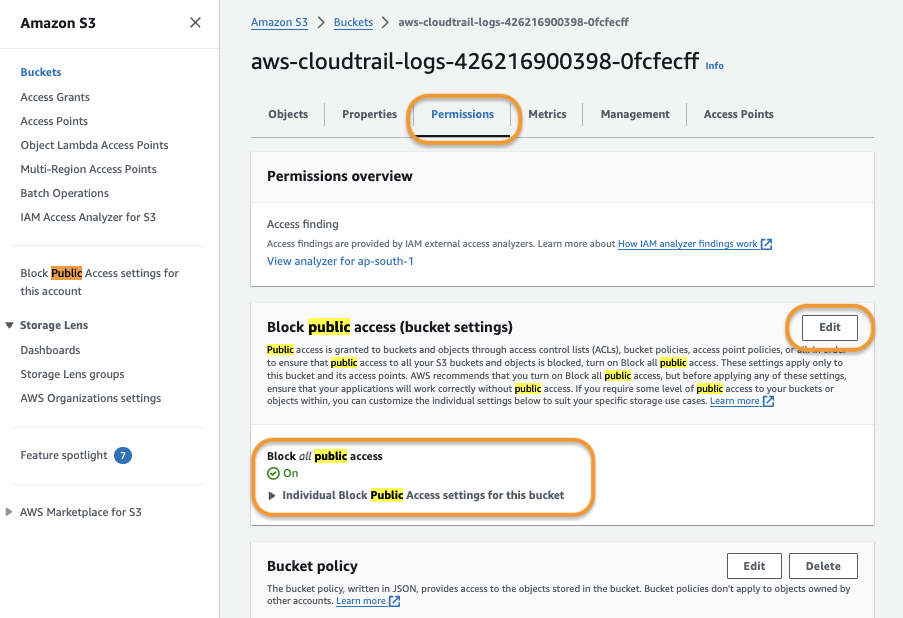The image size is (903, 618).
Task: Select the Permissions tab
Action: 462,114
